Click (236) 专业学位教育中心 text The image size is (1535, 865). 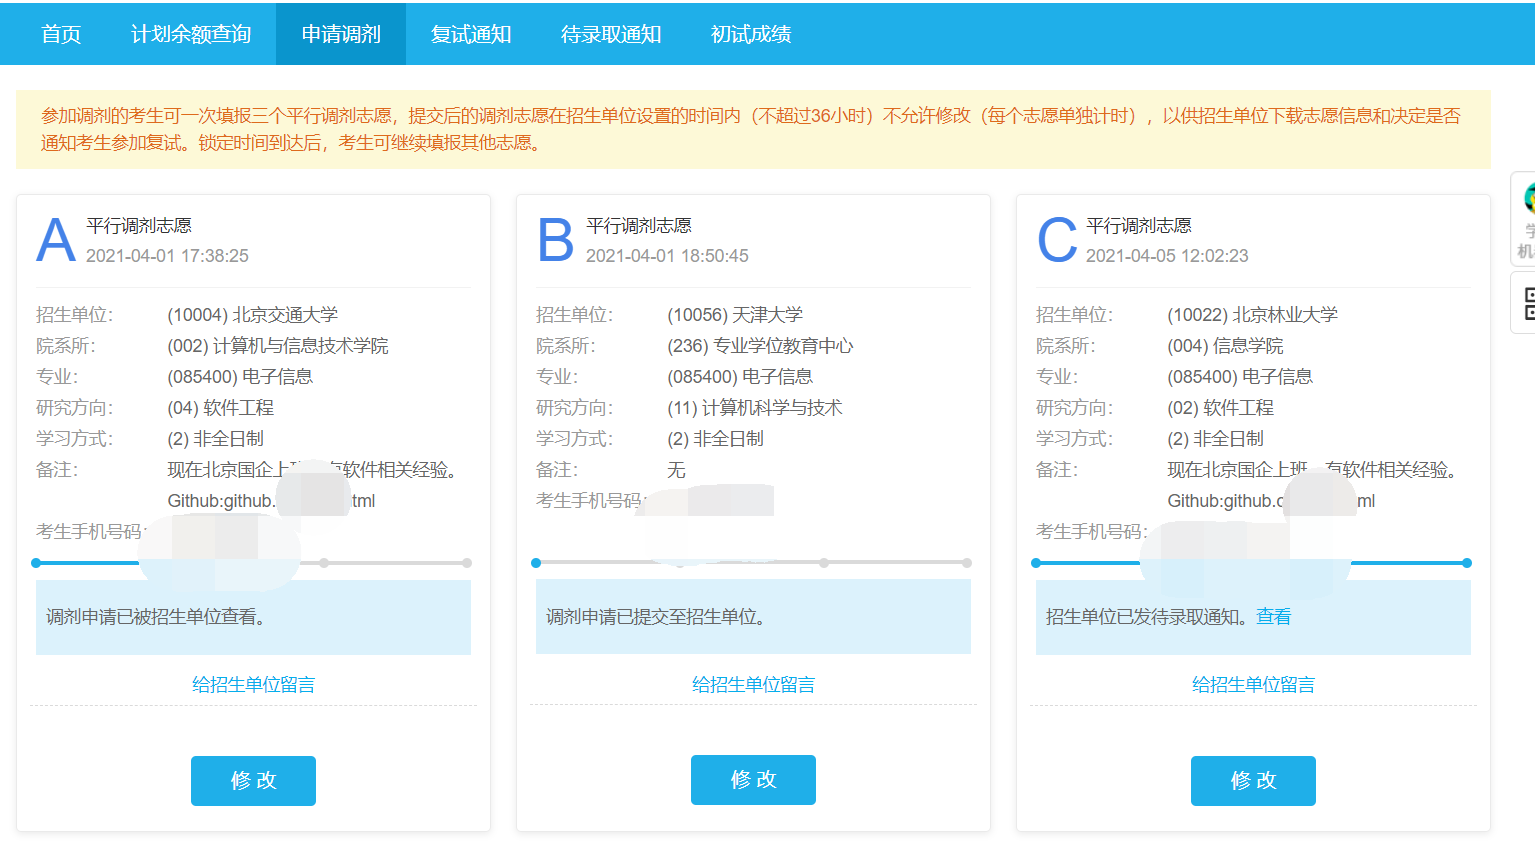point(760,346)
